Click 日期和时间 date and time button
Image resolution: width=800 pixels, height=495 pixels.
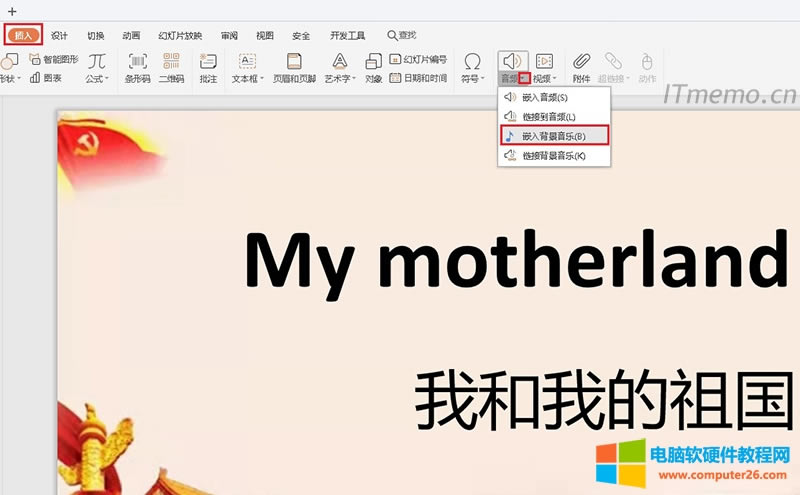418,77
